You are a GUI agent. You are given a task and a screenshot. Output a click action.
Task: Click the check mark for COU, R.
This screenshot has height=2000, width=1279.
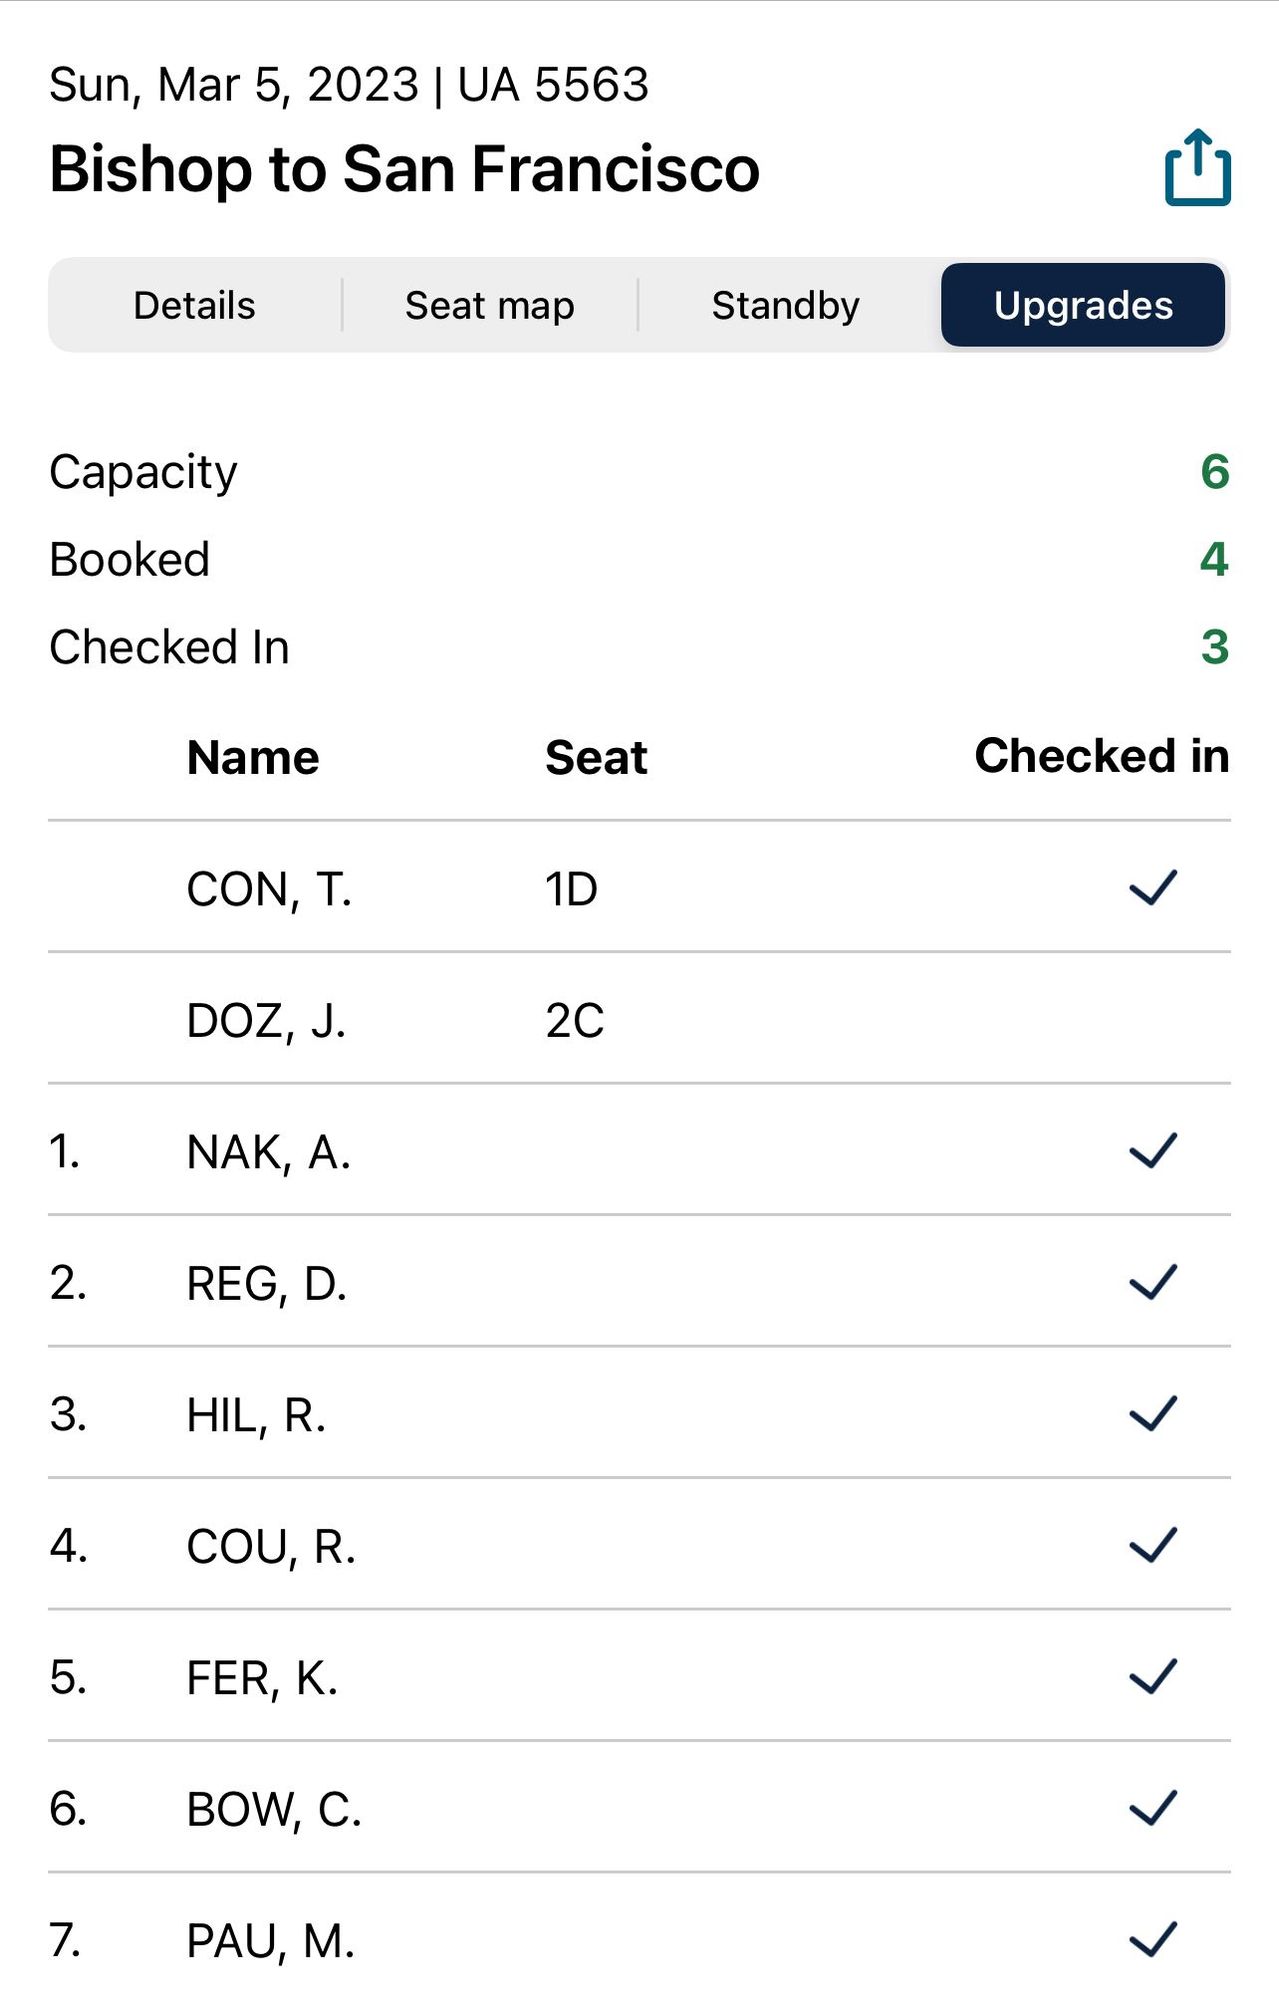pos(1153,1545)
